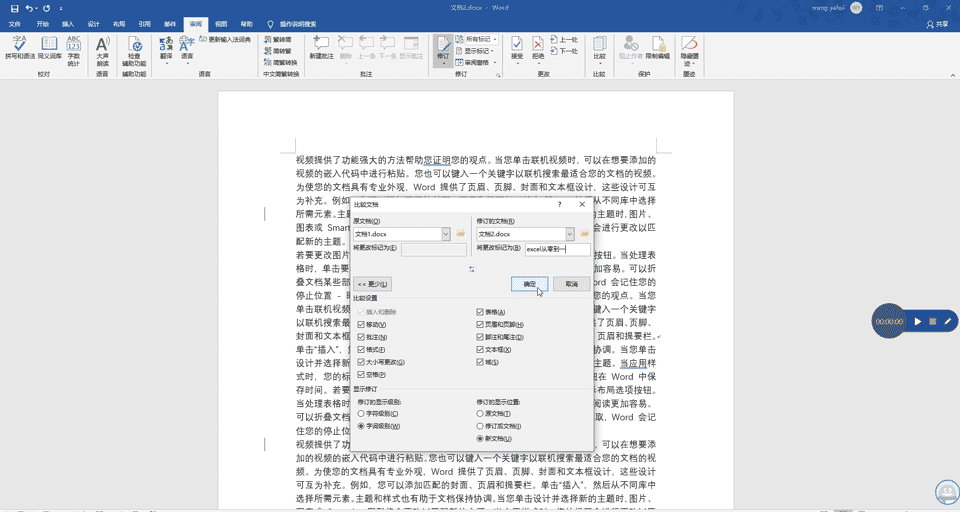Swap documents using the blue arrows icon
The height and width of the screenshot is (512, 960).
(x=471, y=269)
